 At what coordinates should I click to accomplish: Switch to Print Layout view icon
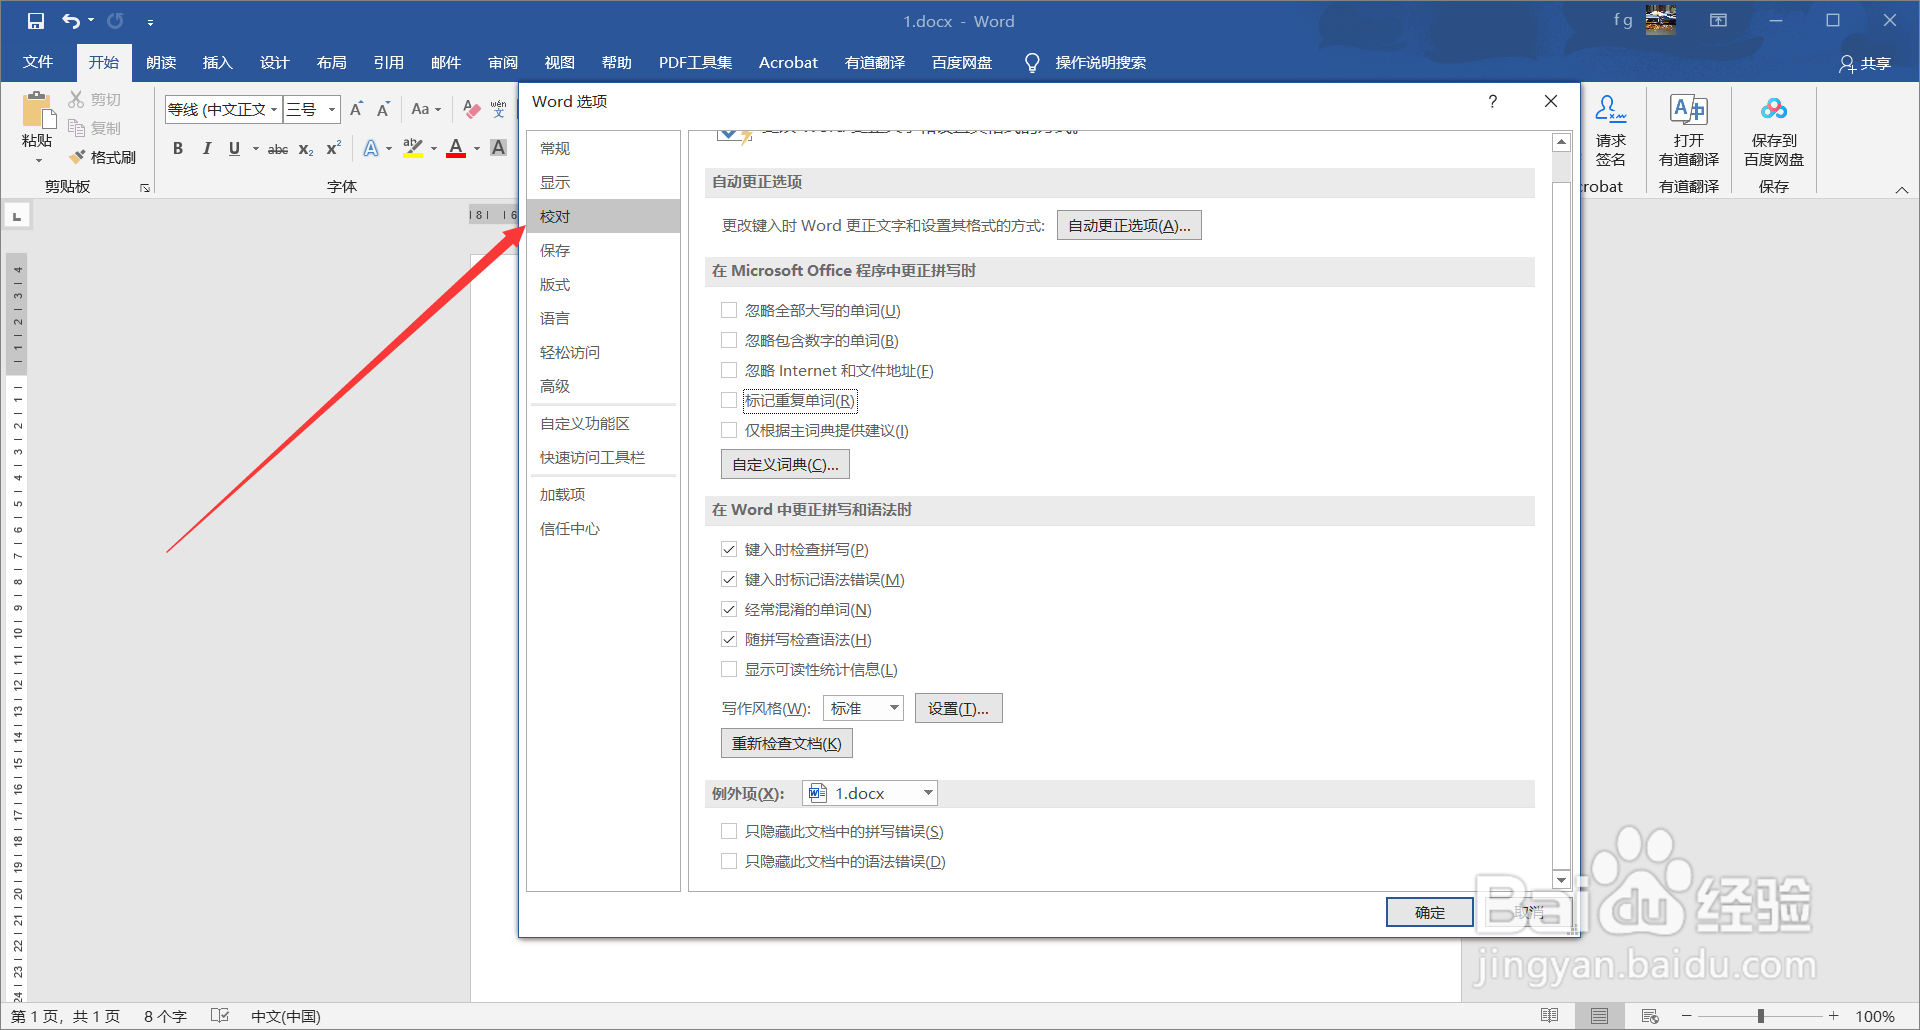(1600, 1016)
